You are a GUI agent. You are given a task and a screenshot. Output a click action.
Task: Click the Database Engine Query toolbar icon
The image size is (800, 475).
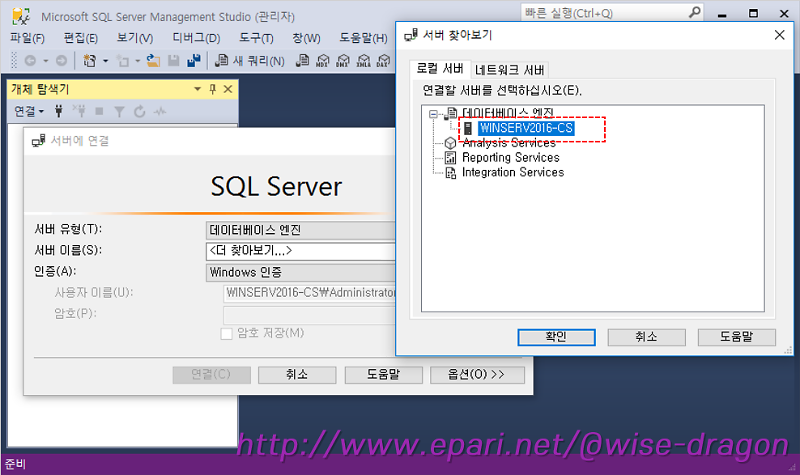(x=303, y=61)
